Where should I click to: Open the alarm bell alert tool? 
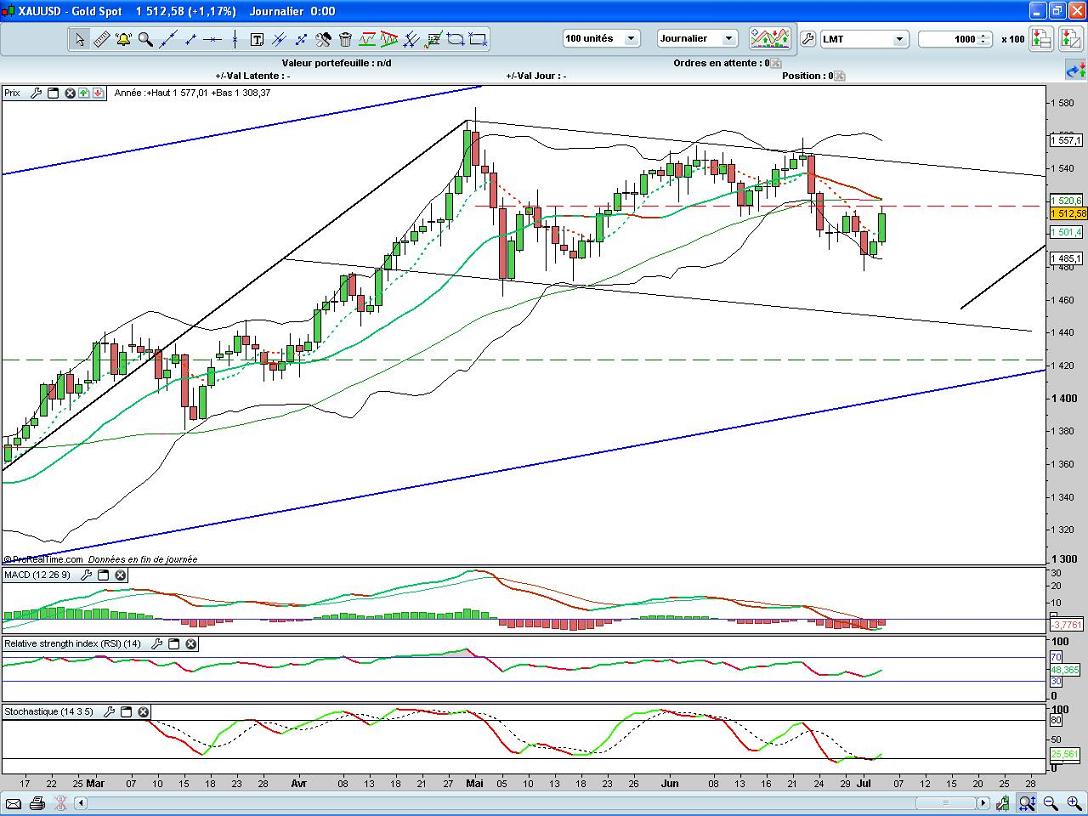click(123, 39)
